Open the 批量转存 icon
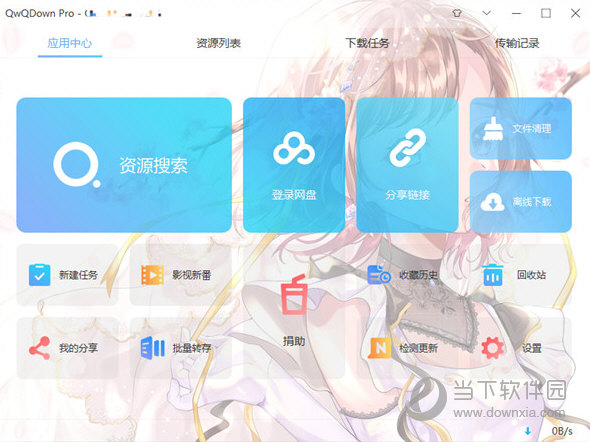The image size is (590, 442). coord(152,348)
